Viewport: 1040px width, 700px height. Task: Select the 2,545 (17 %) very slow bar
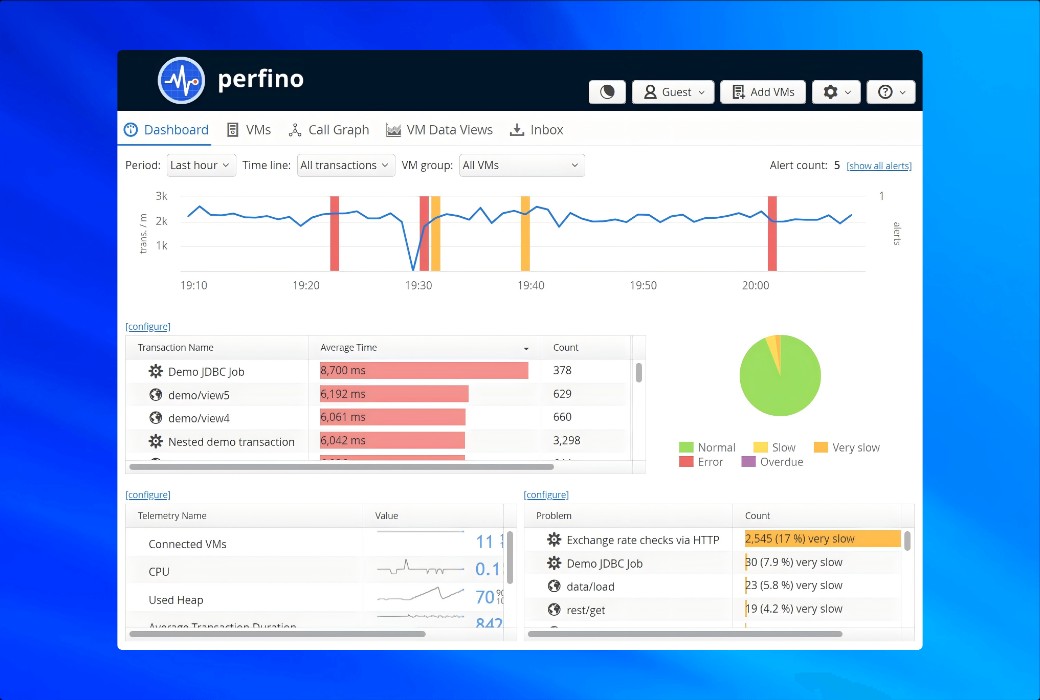tap(822, 539)
